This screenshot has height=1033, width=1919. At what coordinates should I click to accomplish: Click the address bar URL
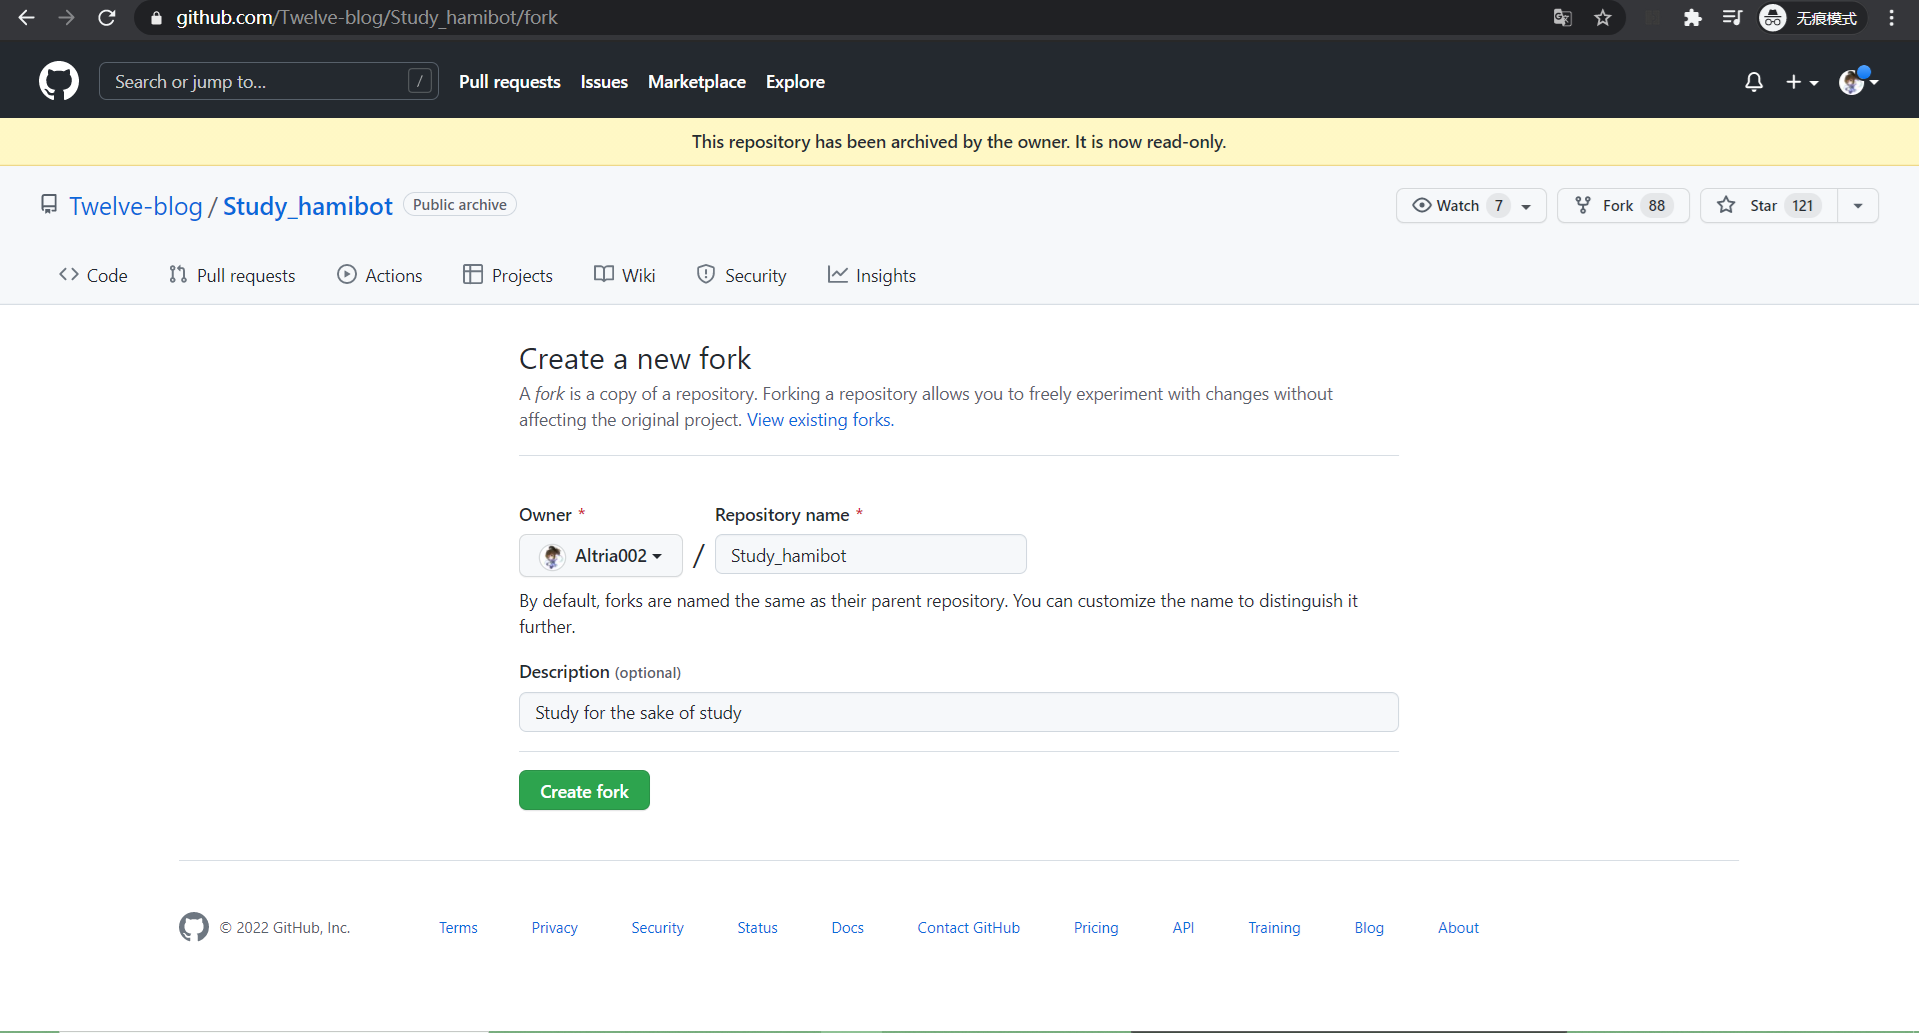[367, 18]
